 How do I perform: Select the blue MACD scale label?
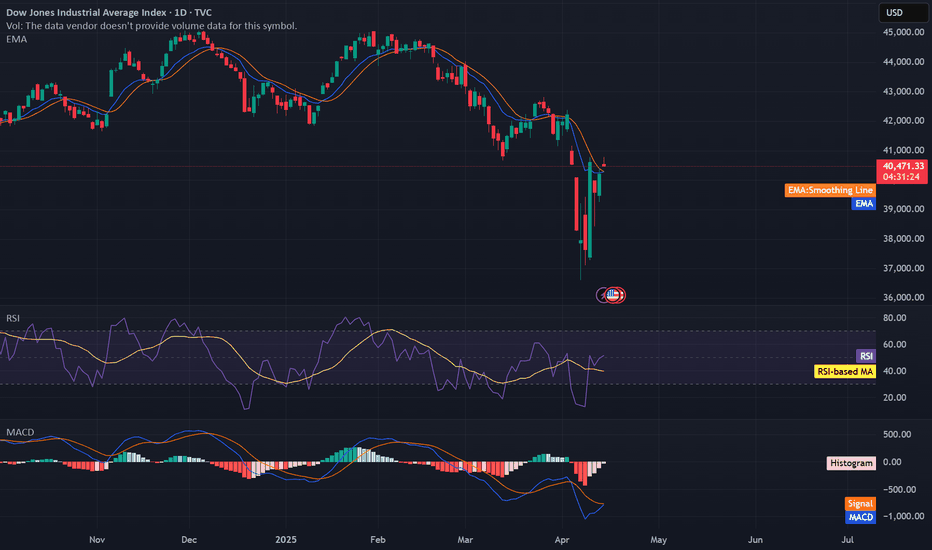pos(860,517)
